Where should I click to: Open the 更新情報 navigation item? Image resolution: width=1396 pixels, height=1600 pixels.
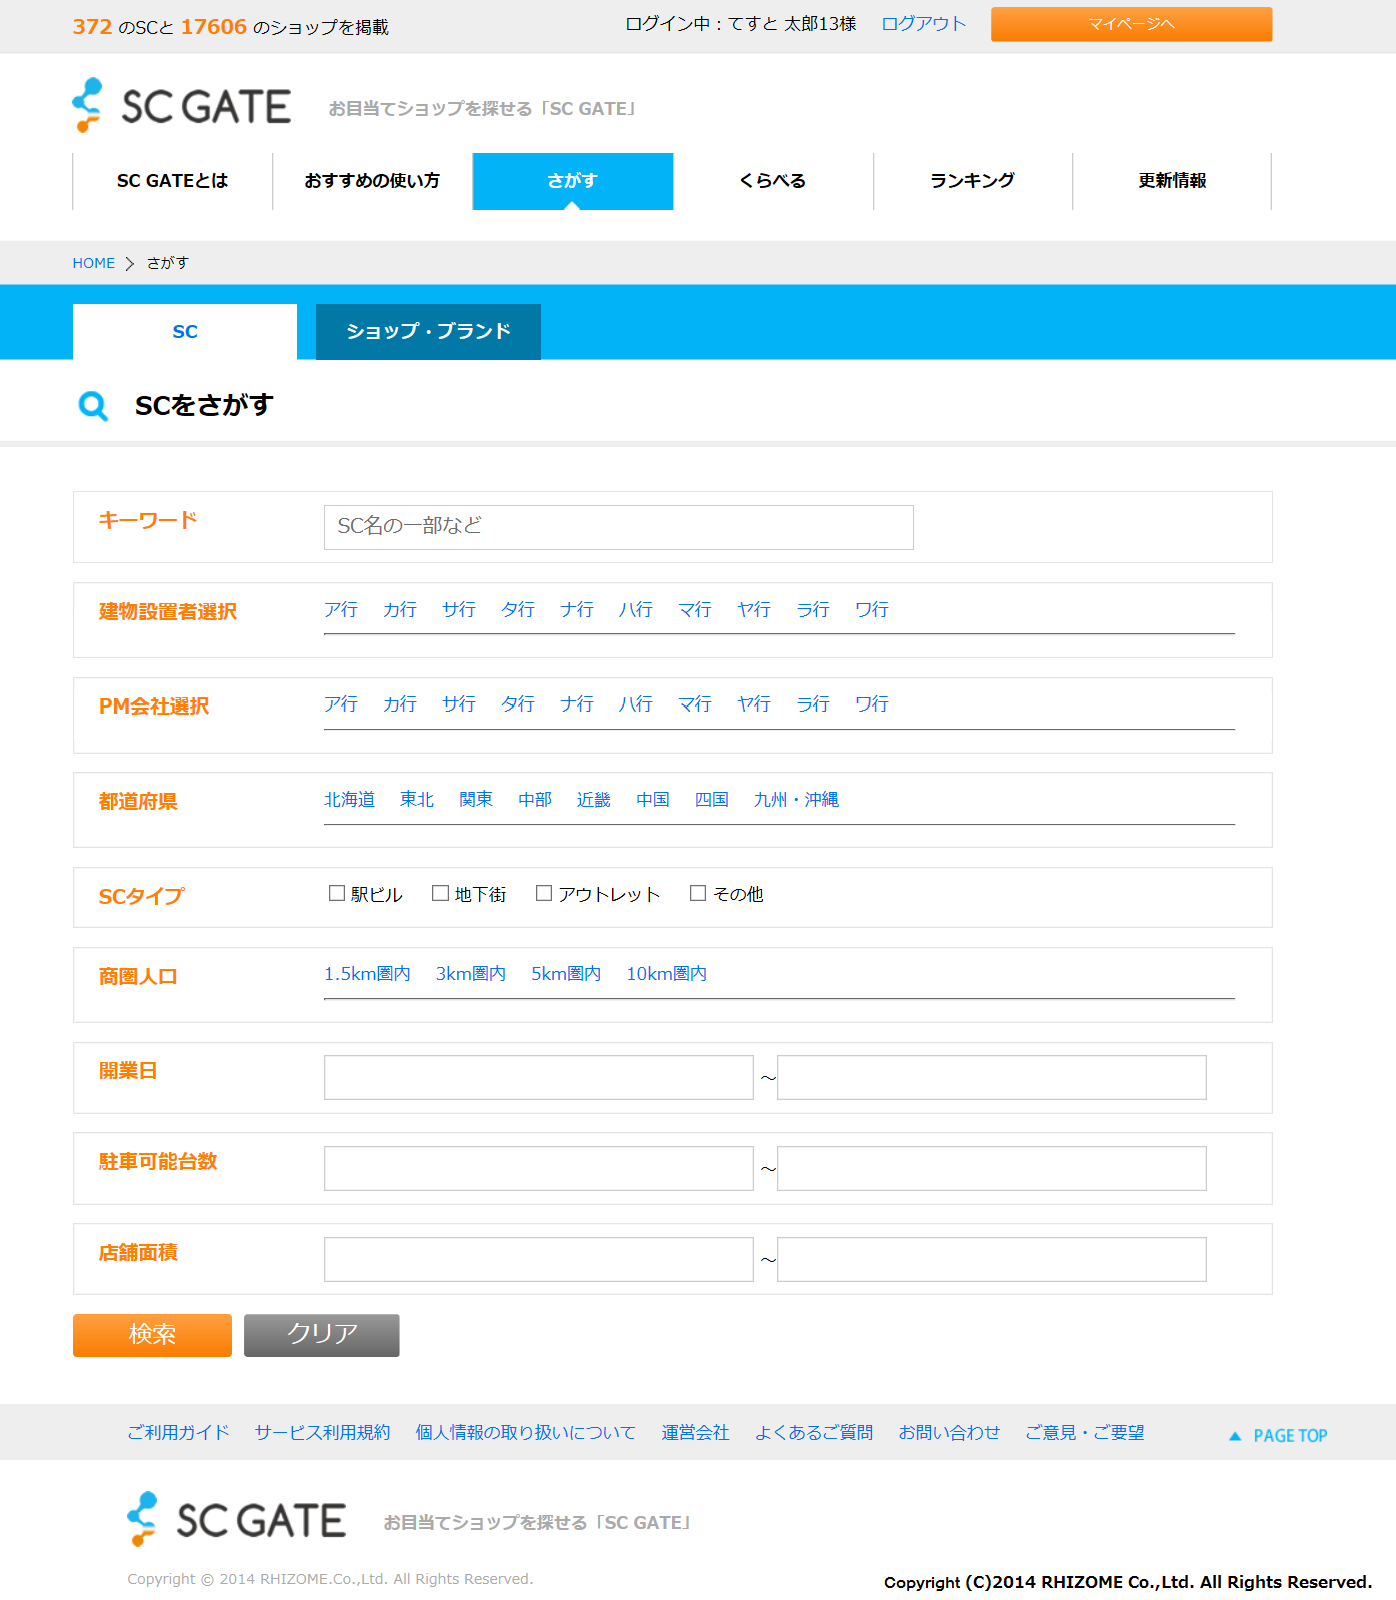click(x=1172, y=181)
